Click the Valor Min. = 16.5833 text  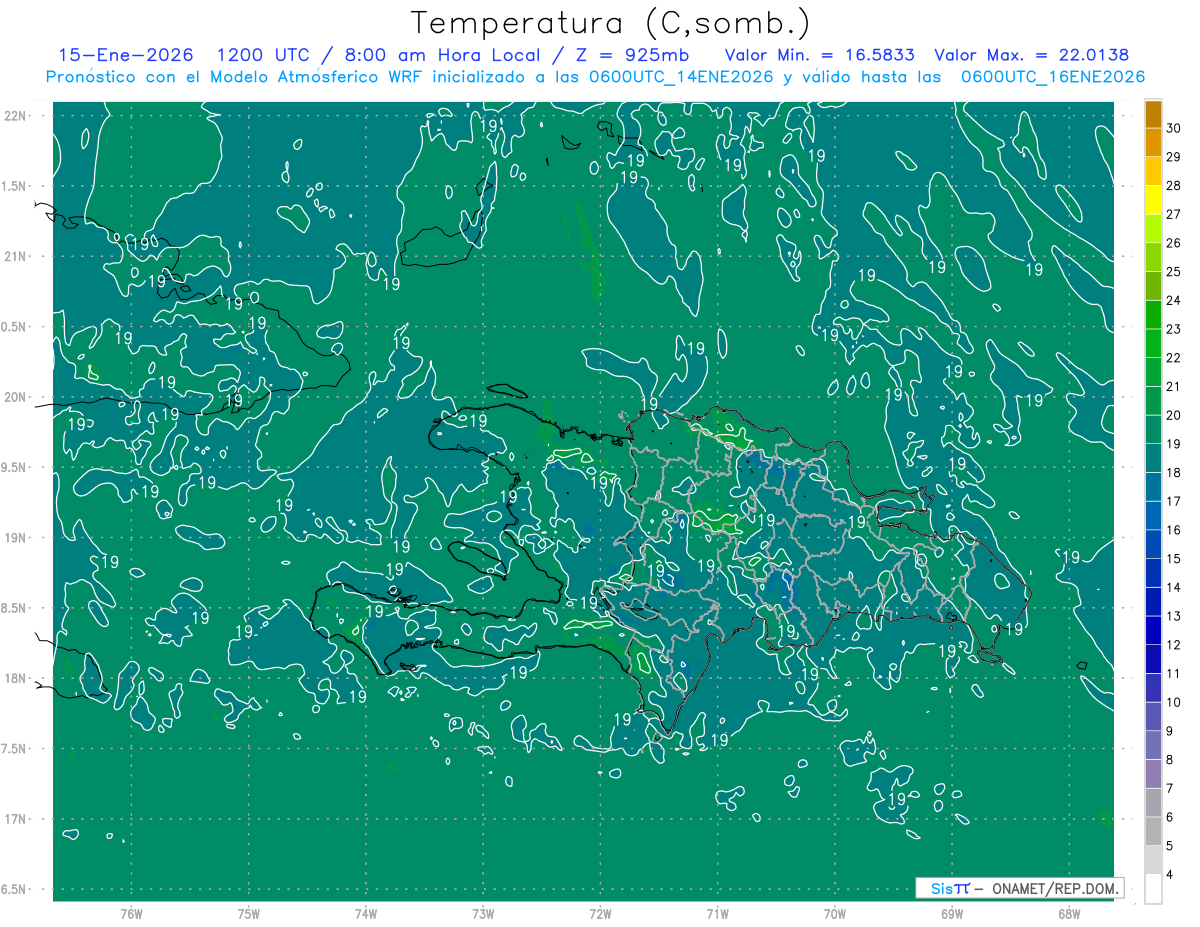tap(819, 55)
